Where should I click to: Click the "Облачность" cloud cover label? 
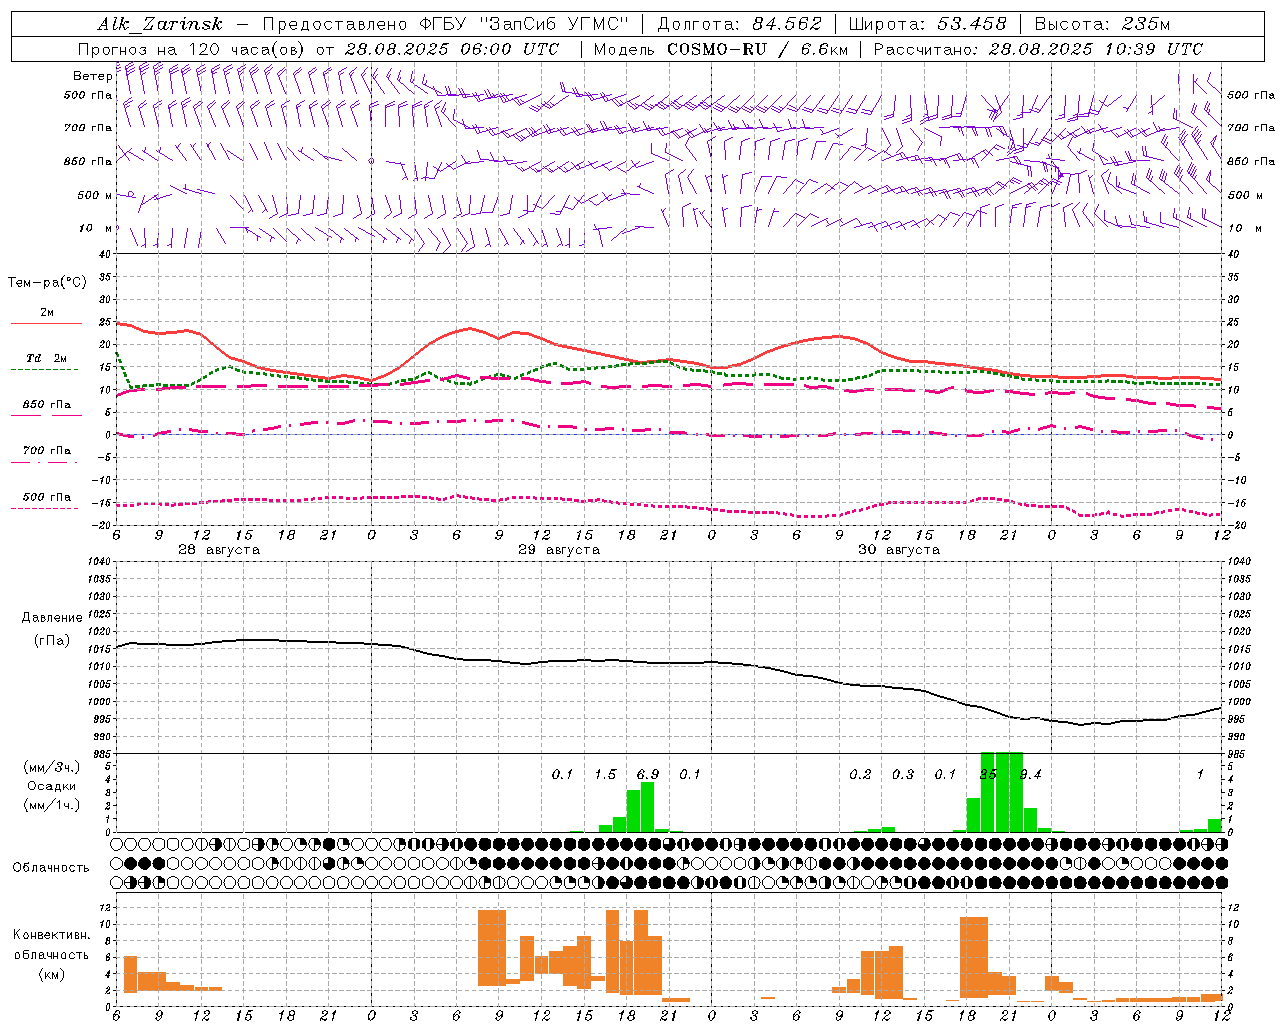(x=51, y=867)
